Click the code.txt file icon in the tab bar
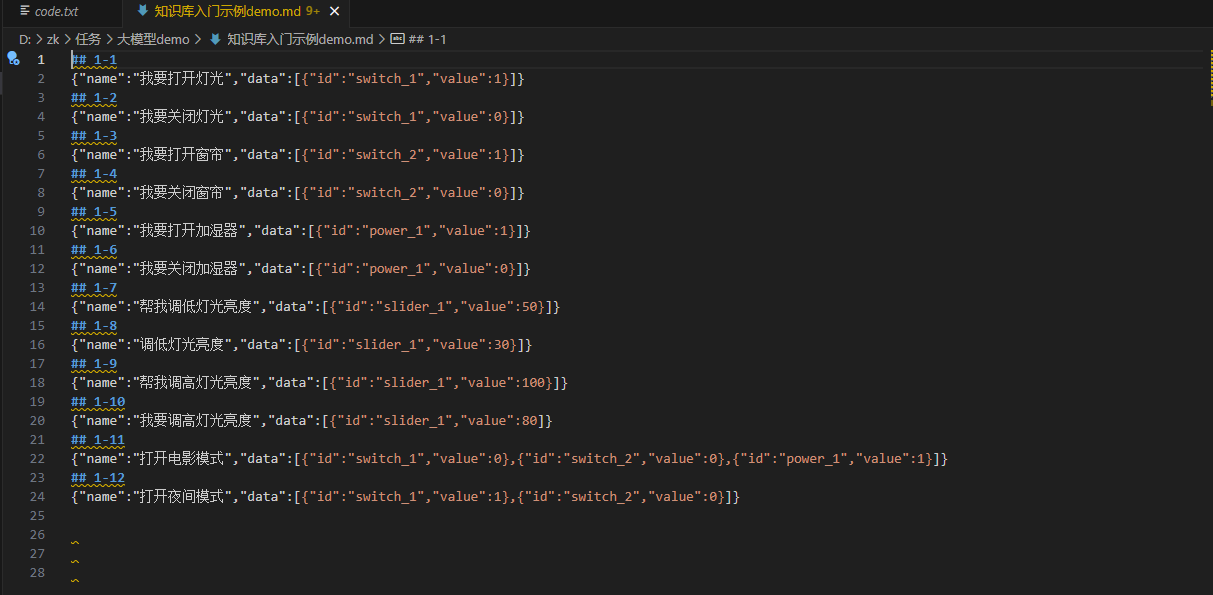 click(x=24, y=12)
